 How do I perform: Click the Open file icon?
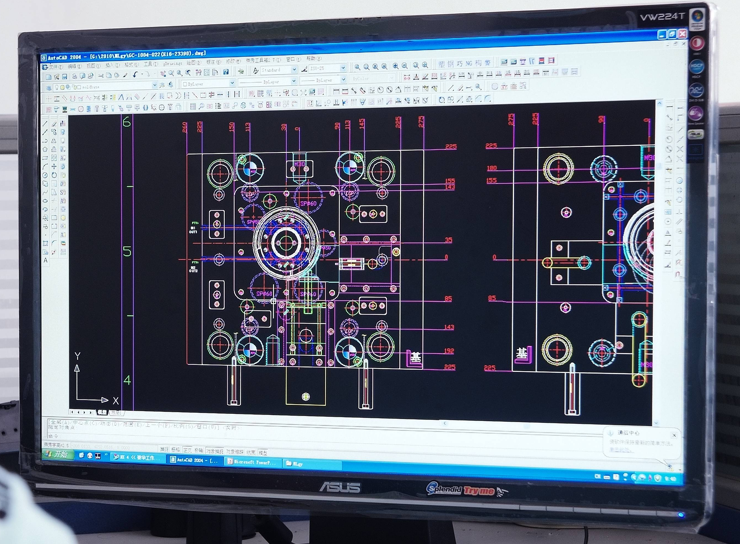pyautogui.click(x=56, y=77)
